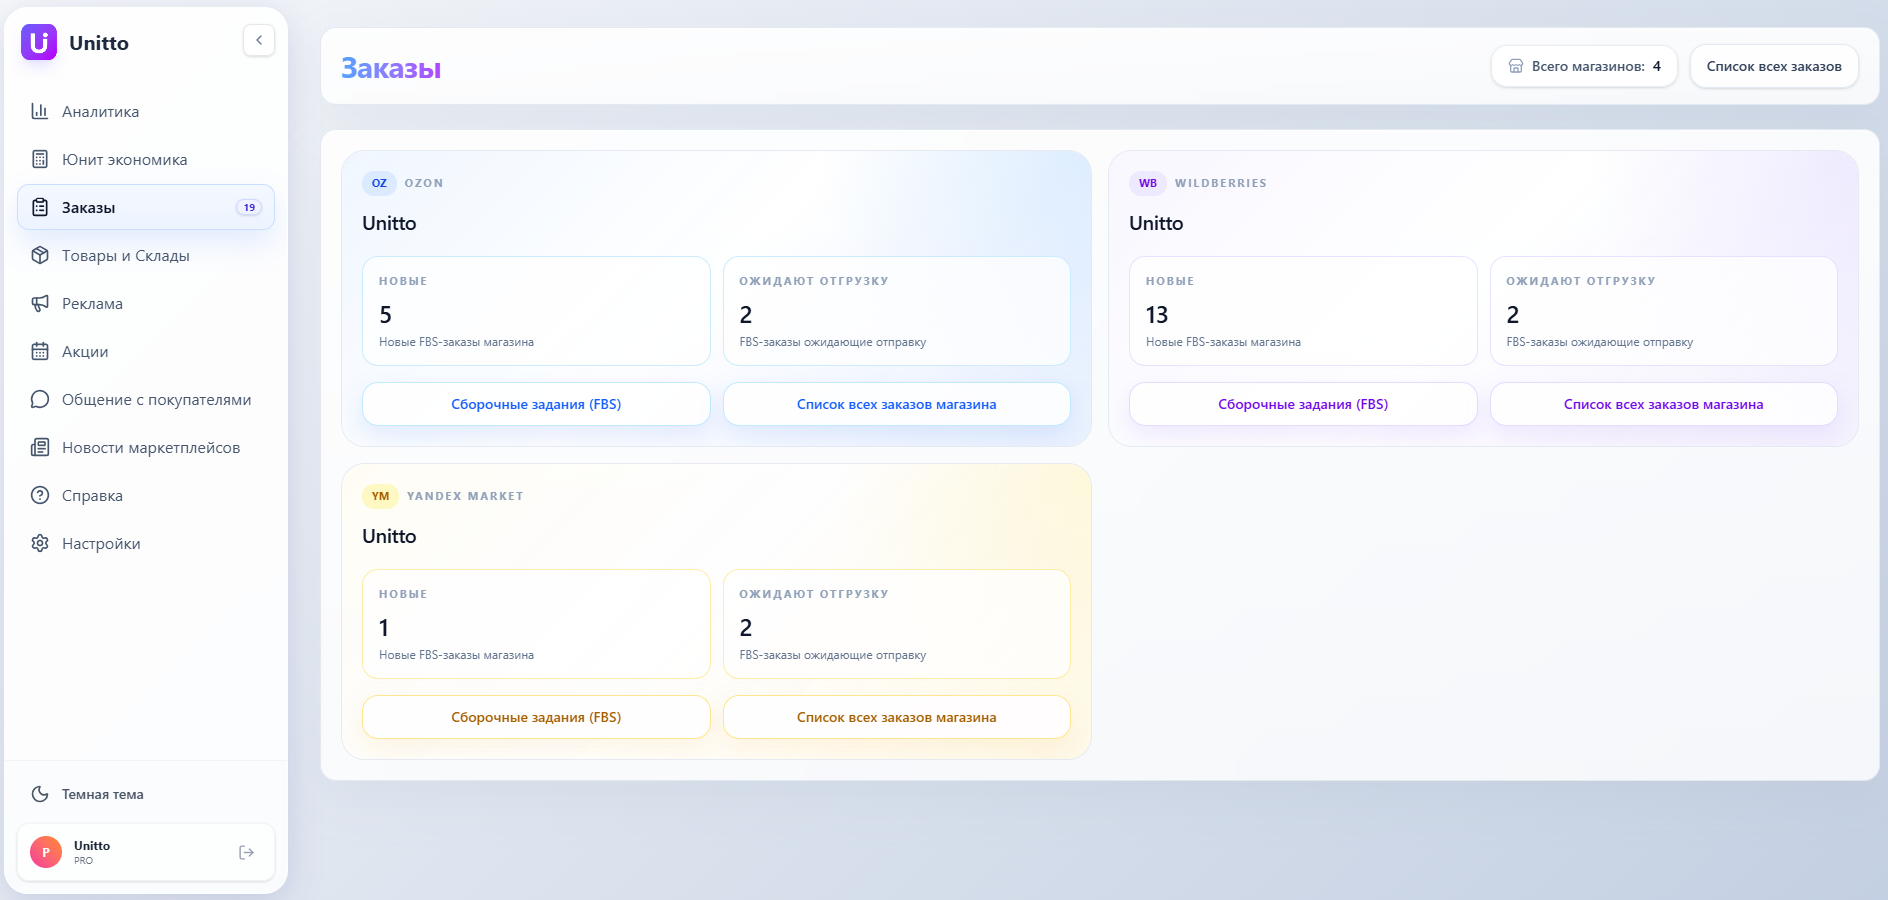Screen dimensions: 1888x900
Task: Open the Справка help page
Action: [146, 495]
